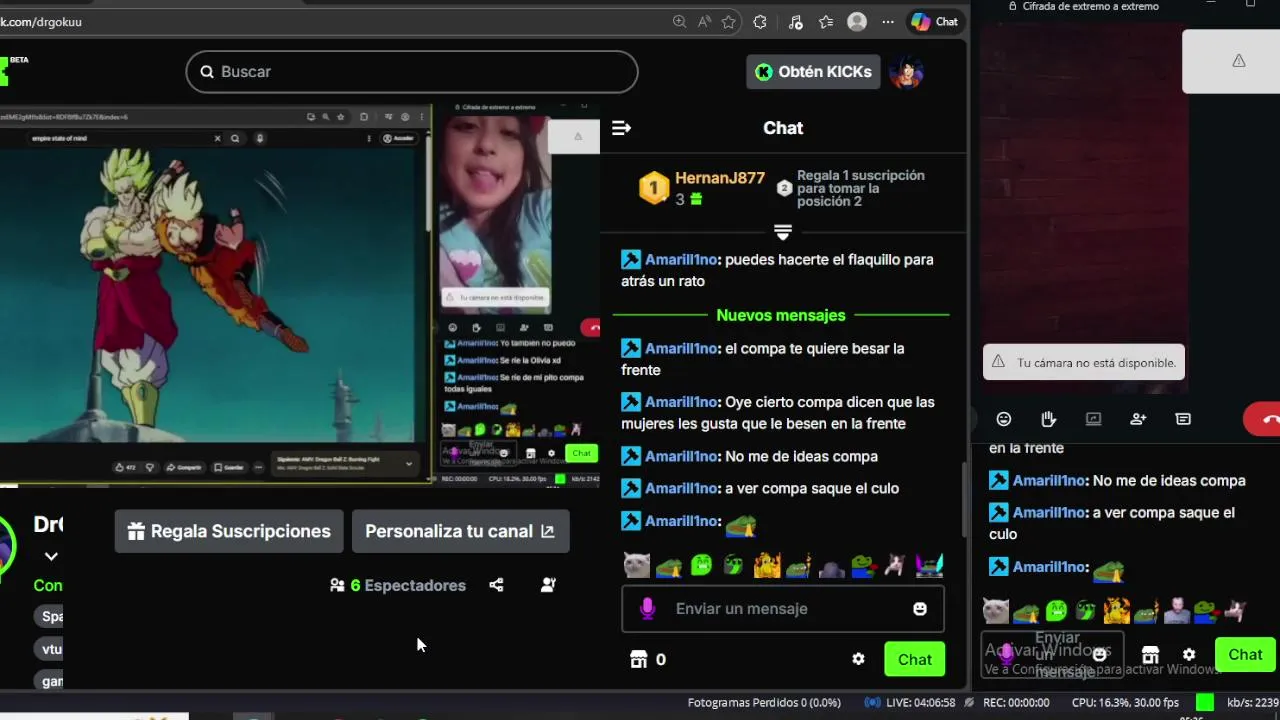
Task: Click the CPU: 16.3%, 30.00 fps status
Action: click(x=1125, y=703)
